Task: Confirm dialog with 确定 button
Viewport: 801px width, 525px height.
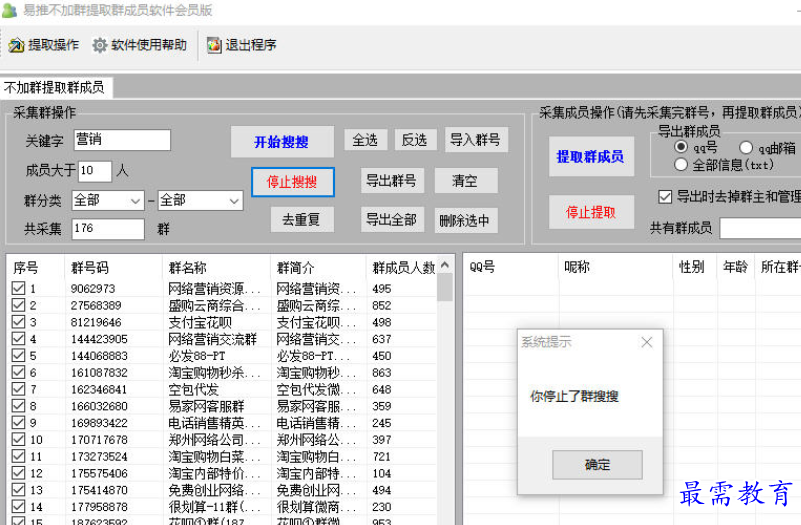Action: pyautogui.click(x=597, y=465)
